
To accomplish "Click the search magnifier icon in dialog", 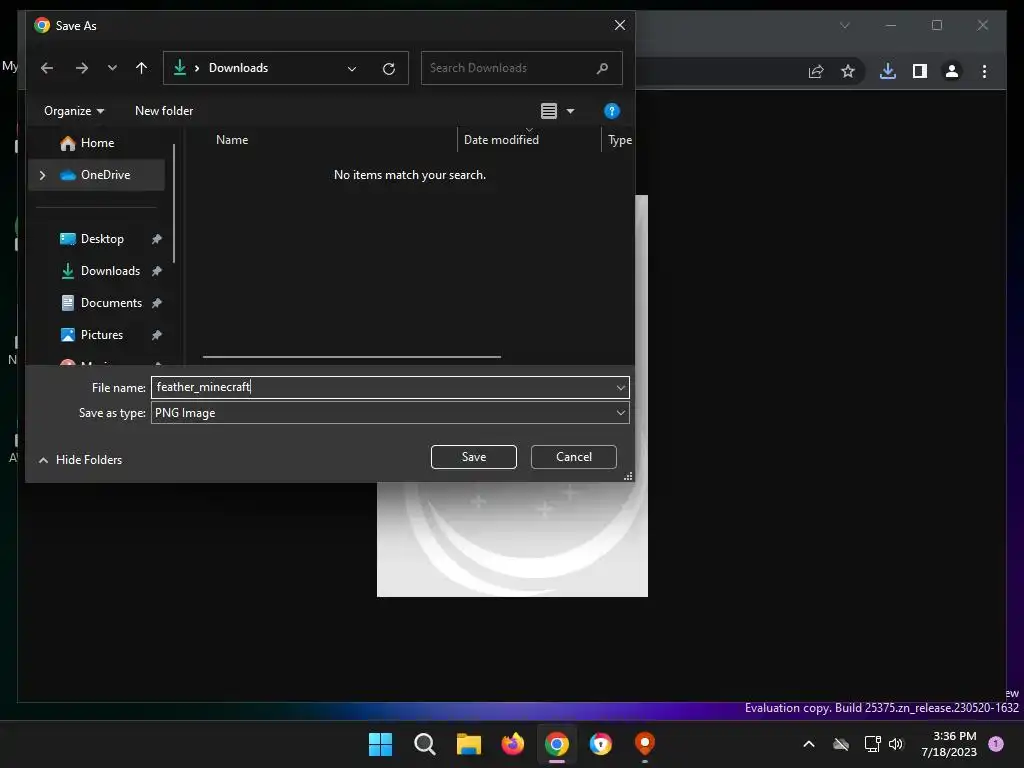I will 602,68.
